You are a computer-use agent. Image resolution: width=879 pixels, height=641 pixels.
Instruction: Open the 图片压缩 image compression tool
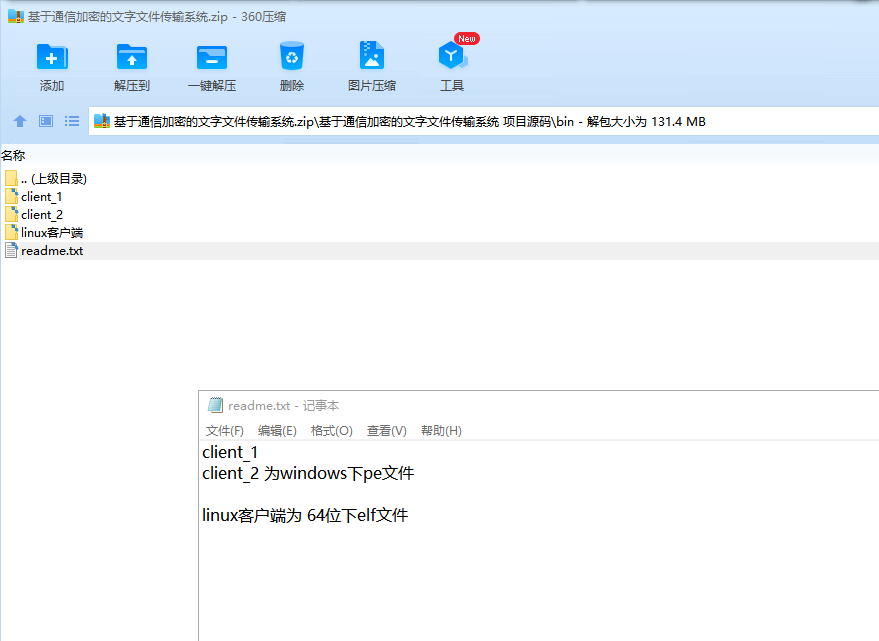(372, 56)
